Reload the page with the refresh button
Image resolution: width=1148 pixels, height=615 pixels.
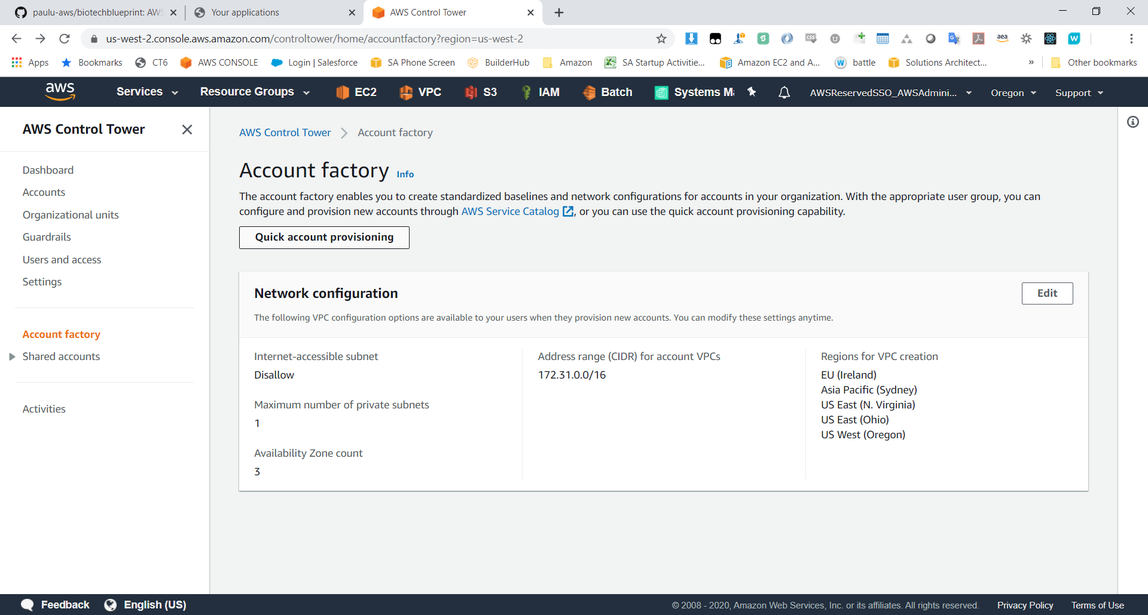click(x=64, y=39)
